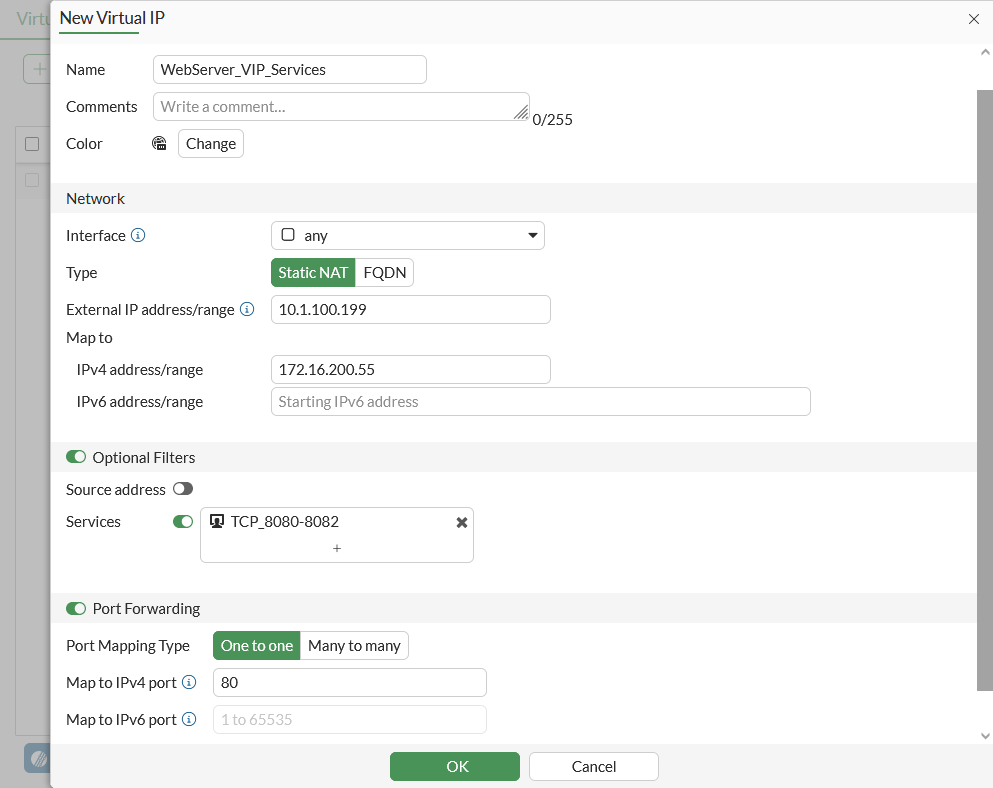Click the External IP address info icon
993x788 pixels.
247,310
